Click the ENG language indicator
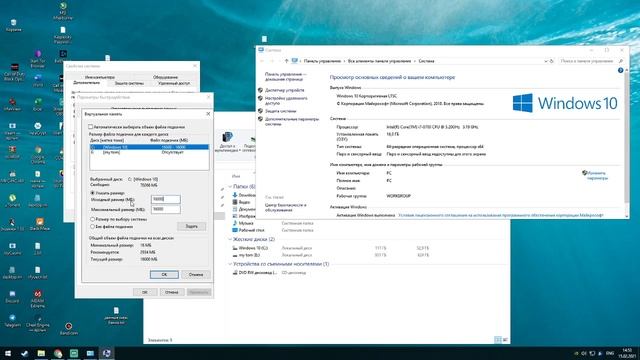 tap(610, 353)
